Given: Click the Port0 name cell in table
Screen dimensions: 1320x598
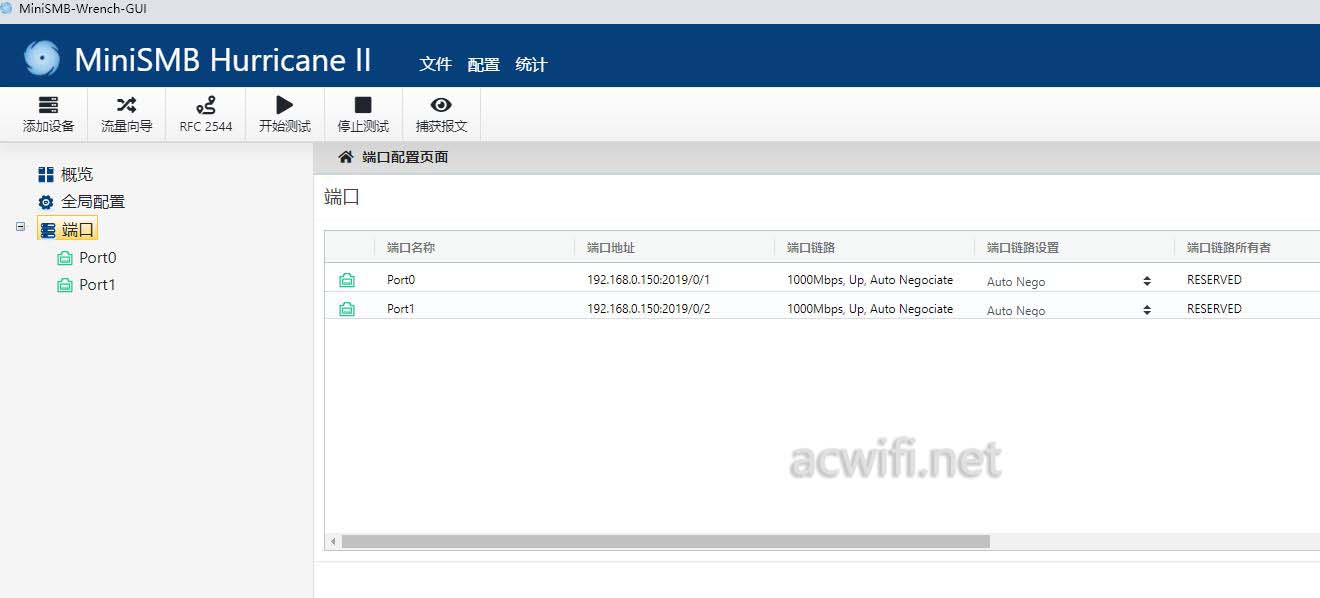Looking at the screenshot, I should pos(401,280).
